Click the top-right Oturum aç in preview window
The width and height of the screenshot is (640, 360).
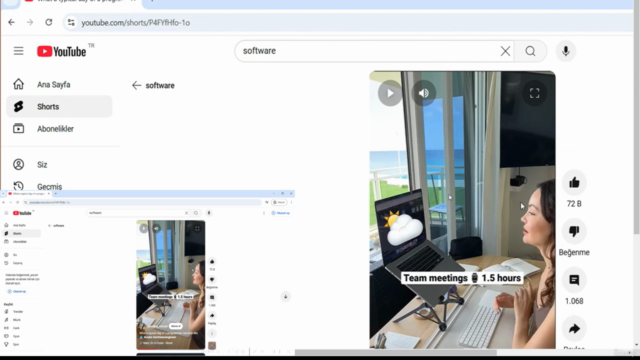click(281, 213)
